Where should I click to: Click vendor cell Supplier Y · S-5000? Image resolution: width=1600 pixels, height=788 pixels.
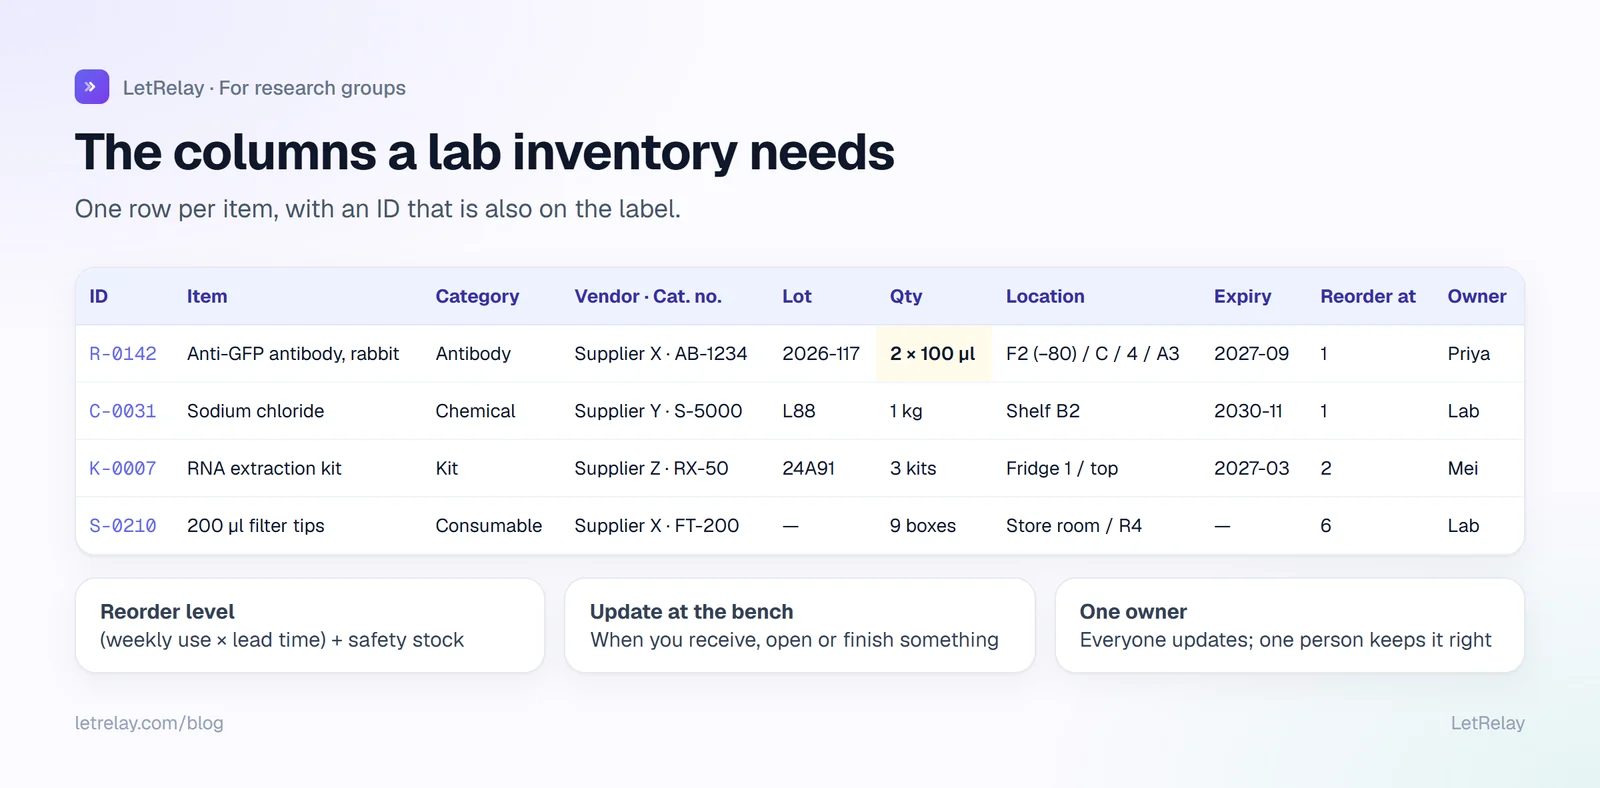pos(658,411)
